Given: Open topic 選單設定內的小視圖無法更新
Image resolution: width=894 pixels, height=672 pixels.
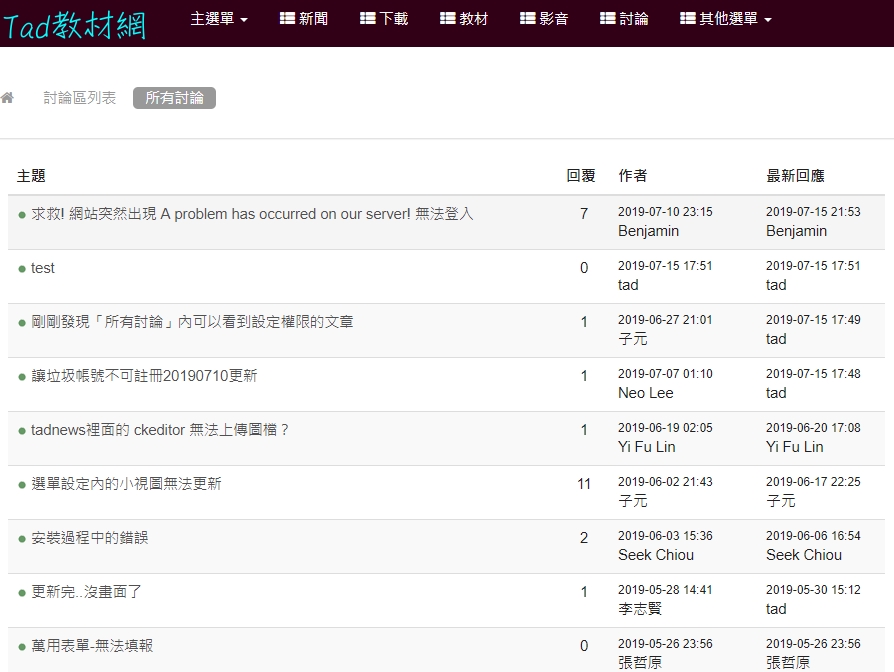Looking at the screenshot, I should (x=126, y=484).
